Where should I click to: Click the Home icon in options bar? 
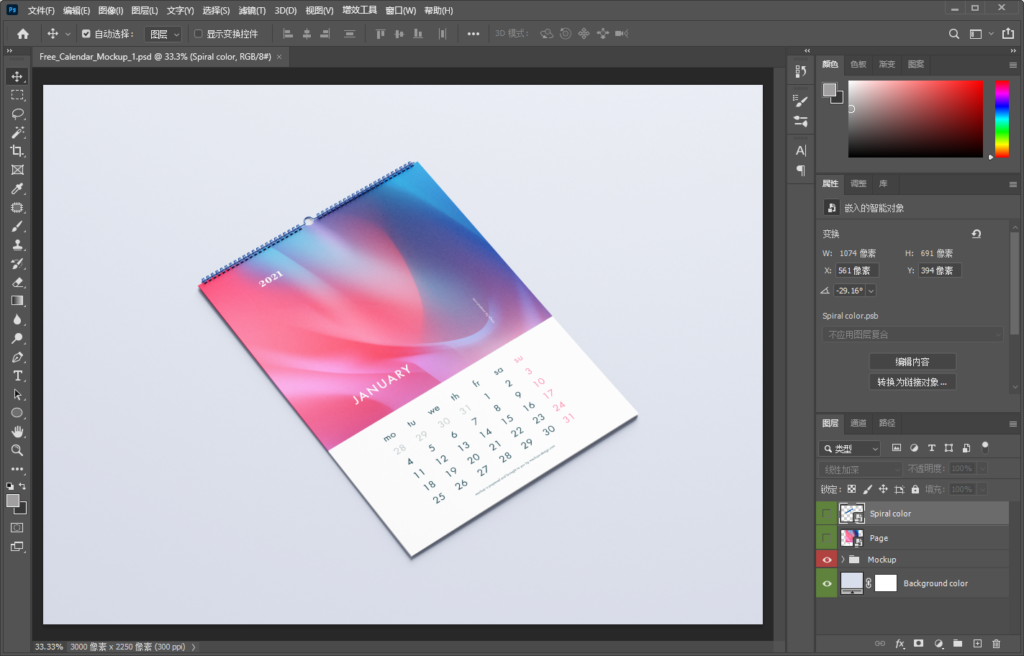23,34
